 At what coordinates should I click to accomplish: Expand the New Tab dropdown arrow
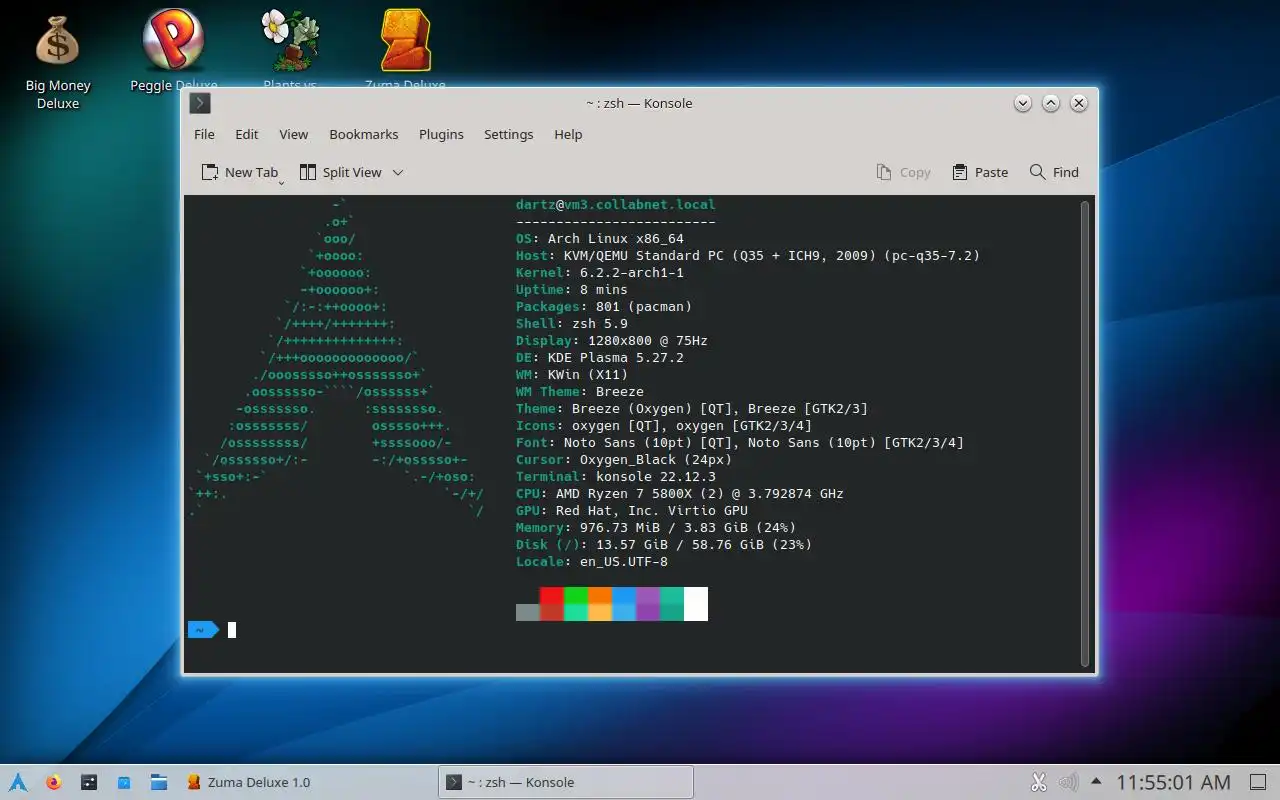pos(281,182)
